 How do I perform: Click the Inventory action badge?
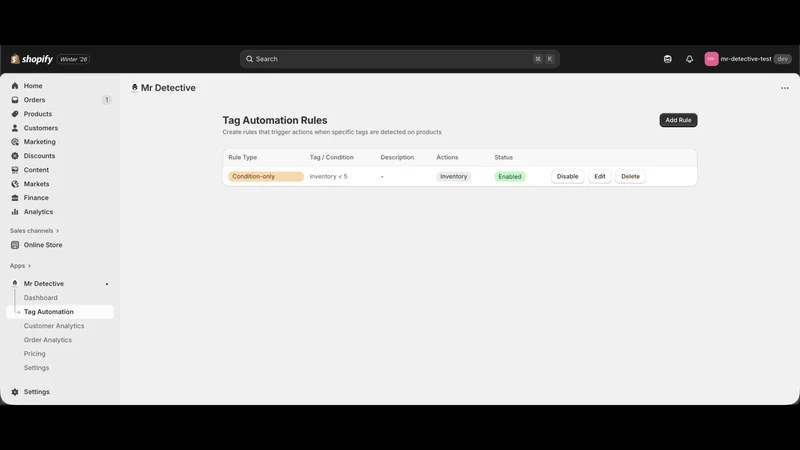tap(454, 177)
